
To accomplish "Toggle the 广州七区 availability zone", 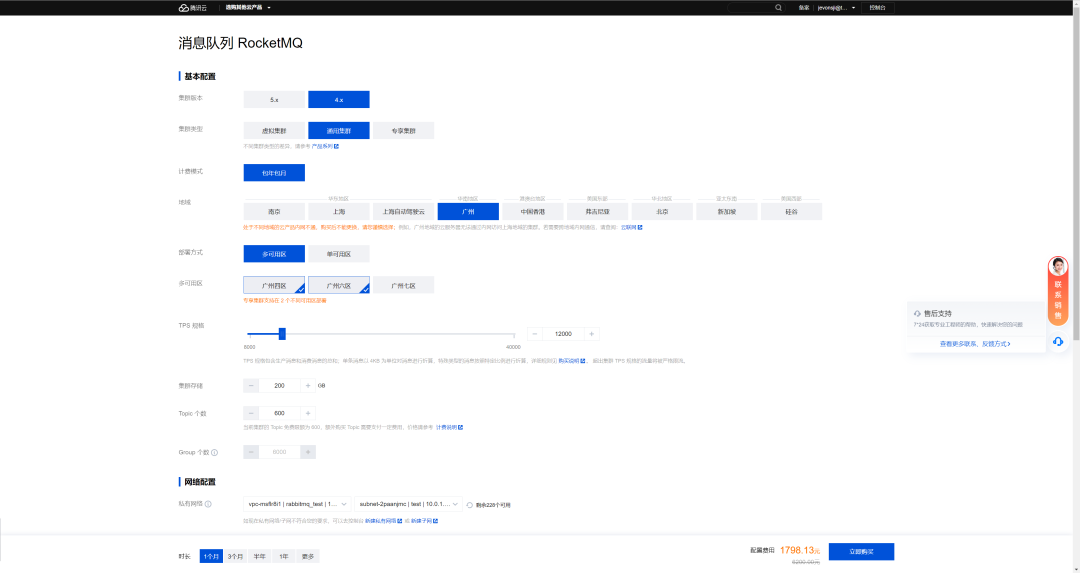I will pyautogui.click(x=404, y=285).
